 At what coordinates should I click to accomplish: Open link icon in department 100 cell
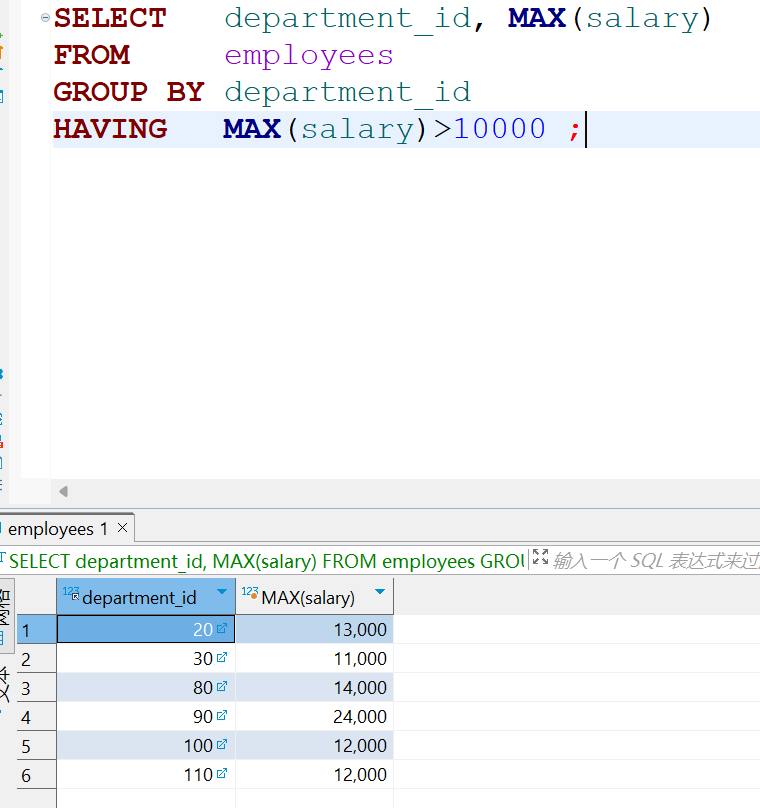point(222,745)
